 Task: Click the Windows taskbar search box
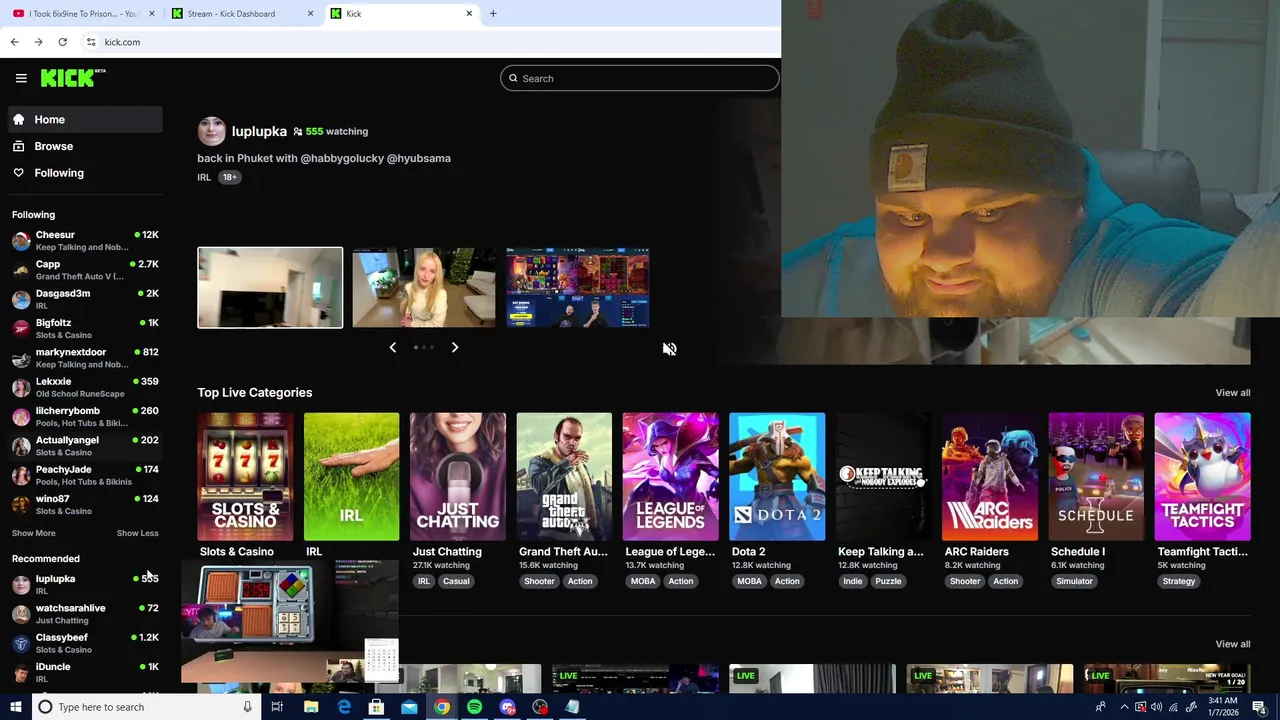click(x=145, y=707)
